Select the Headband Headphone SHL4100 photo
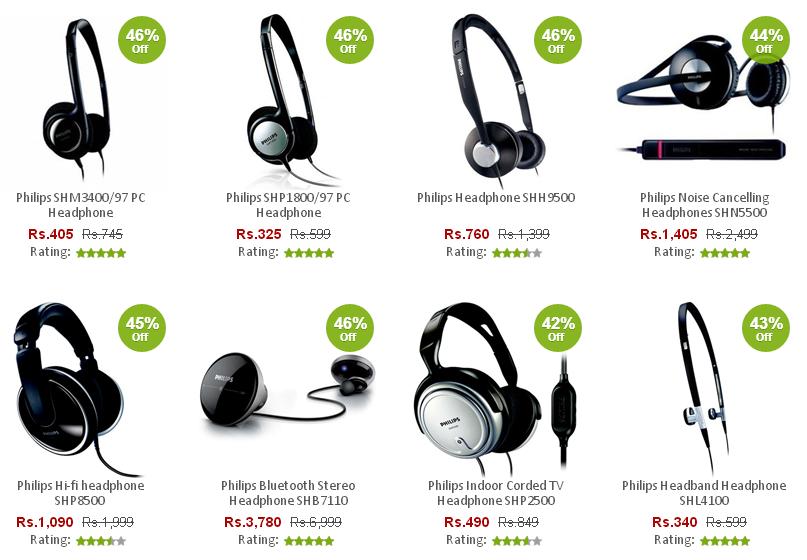 (x=704, y=387)
